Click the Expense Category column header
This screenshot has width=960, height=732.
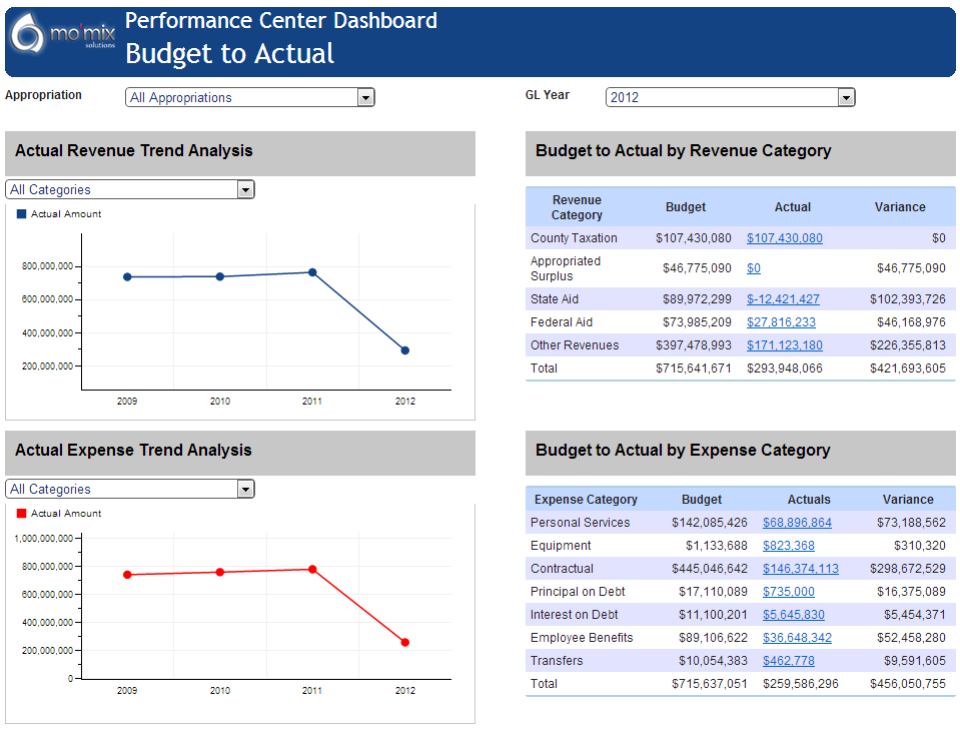coord(586,499)
